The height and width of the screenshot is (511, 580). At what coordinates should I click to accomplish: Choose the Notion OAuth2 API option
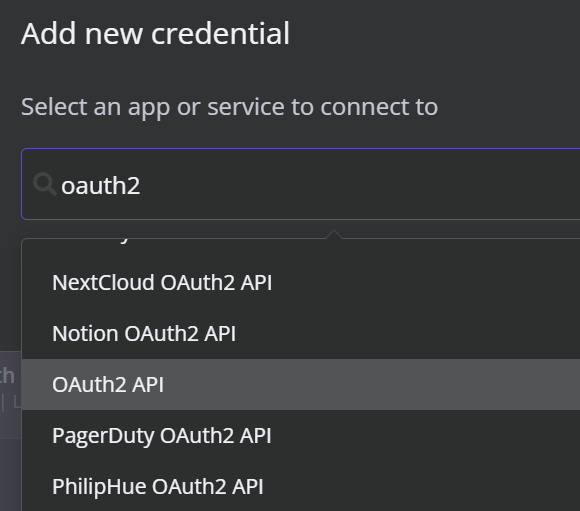[x=144, y=334]
